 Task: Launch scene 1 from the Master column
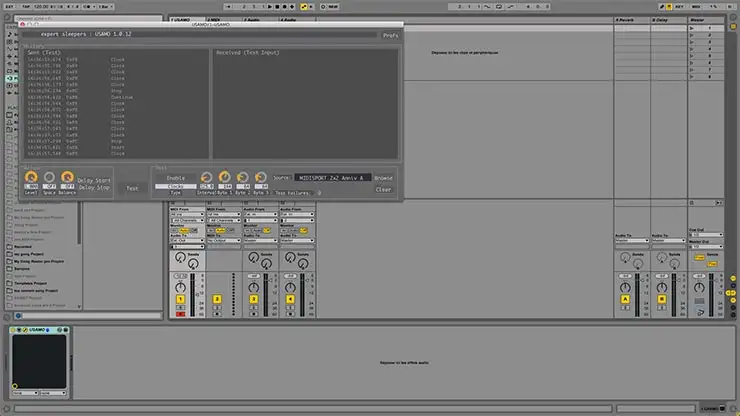(x=692, y=28)
